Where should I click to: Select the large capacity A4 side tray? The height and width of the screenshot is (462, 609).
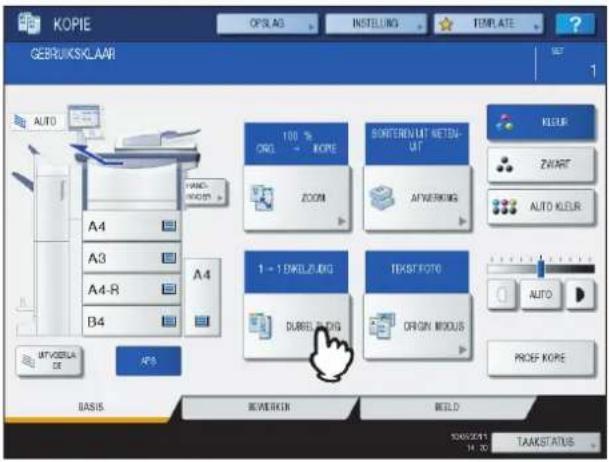[x=202, y=297]
